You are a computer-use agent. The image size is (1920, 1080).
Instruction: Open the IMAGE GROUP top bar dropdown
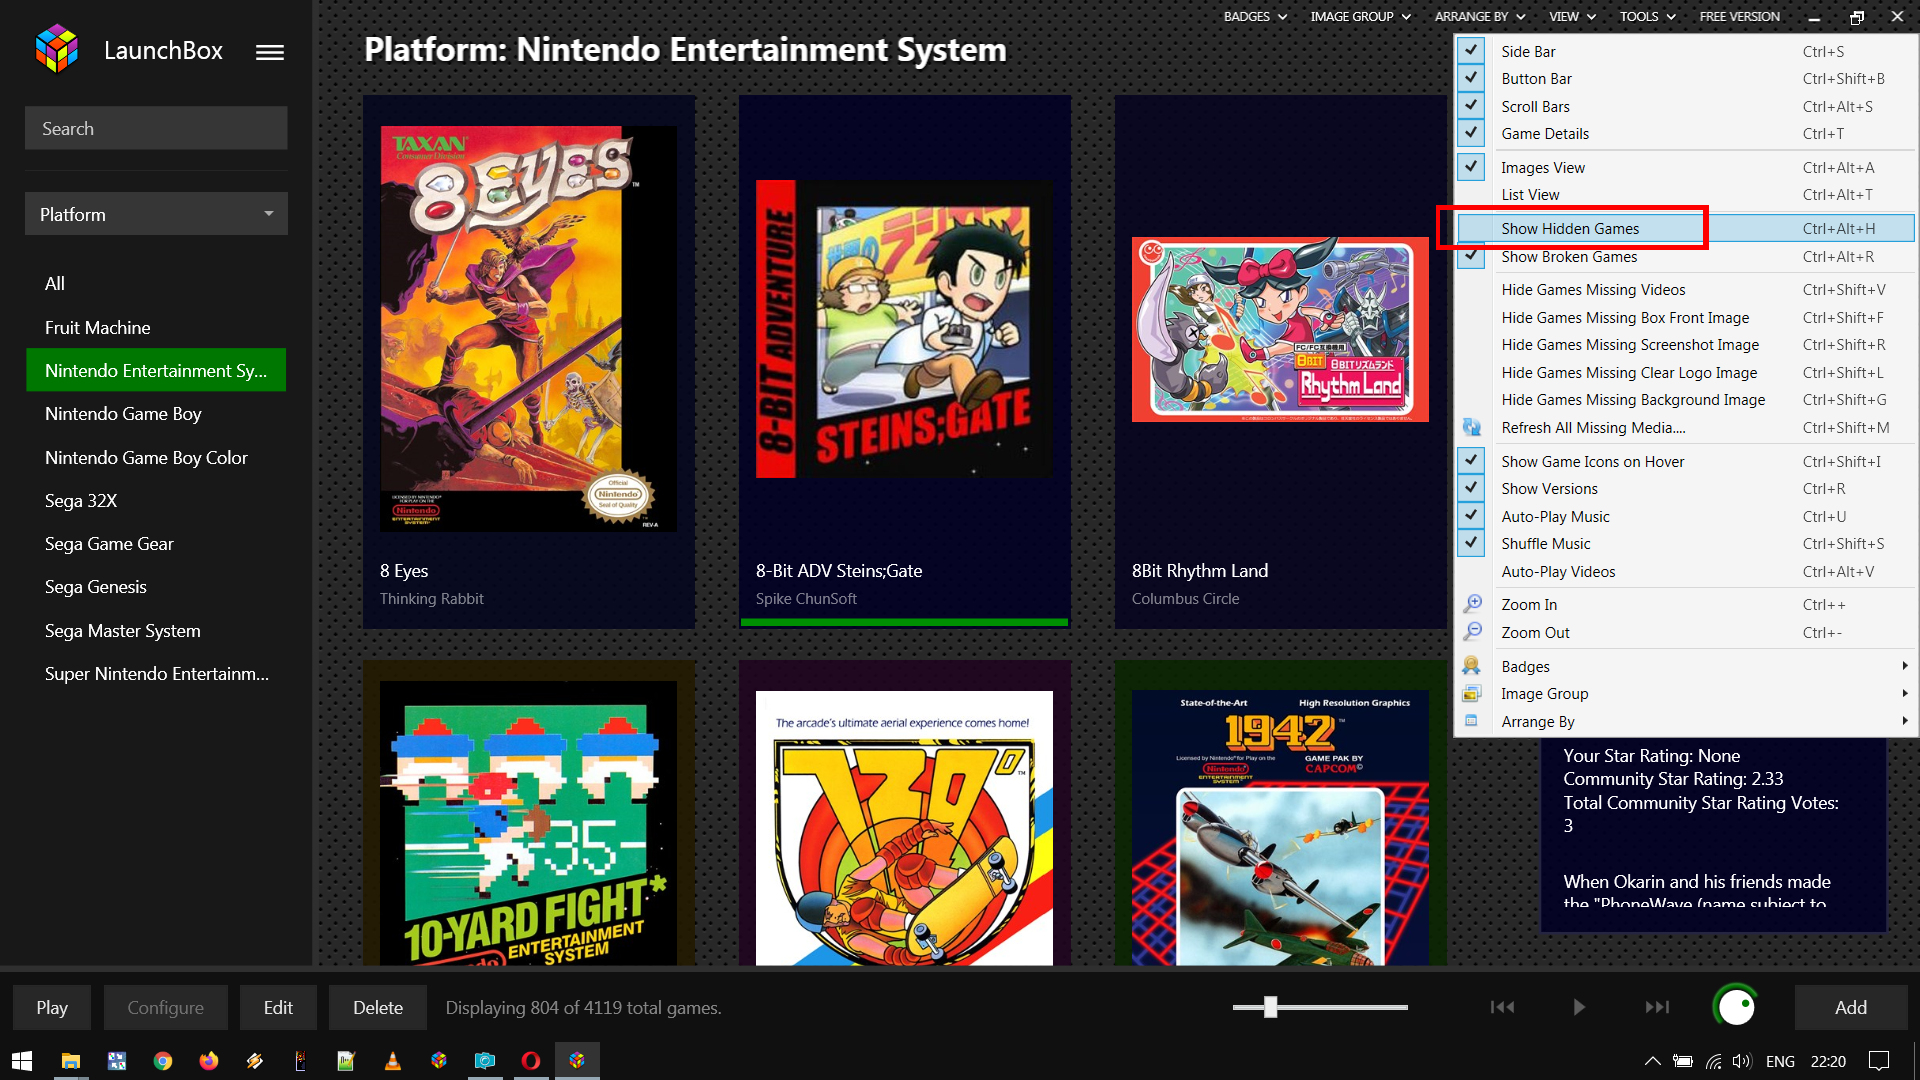coord(1360,17)
